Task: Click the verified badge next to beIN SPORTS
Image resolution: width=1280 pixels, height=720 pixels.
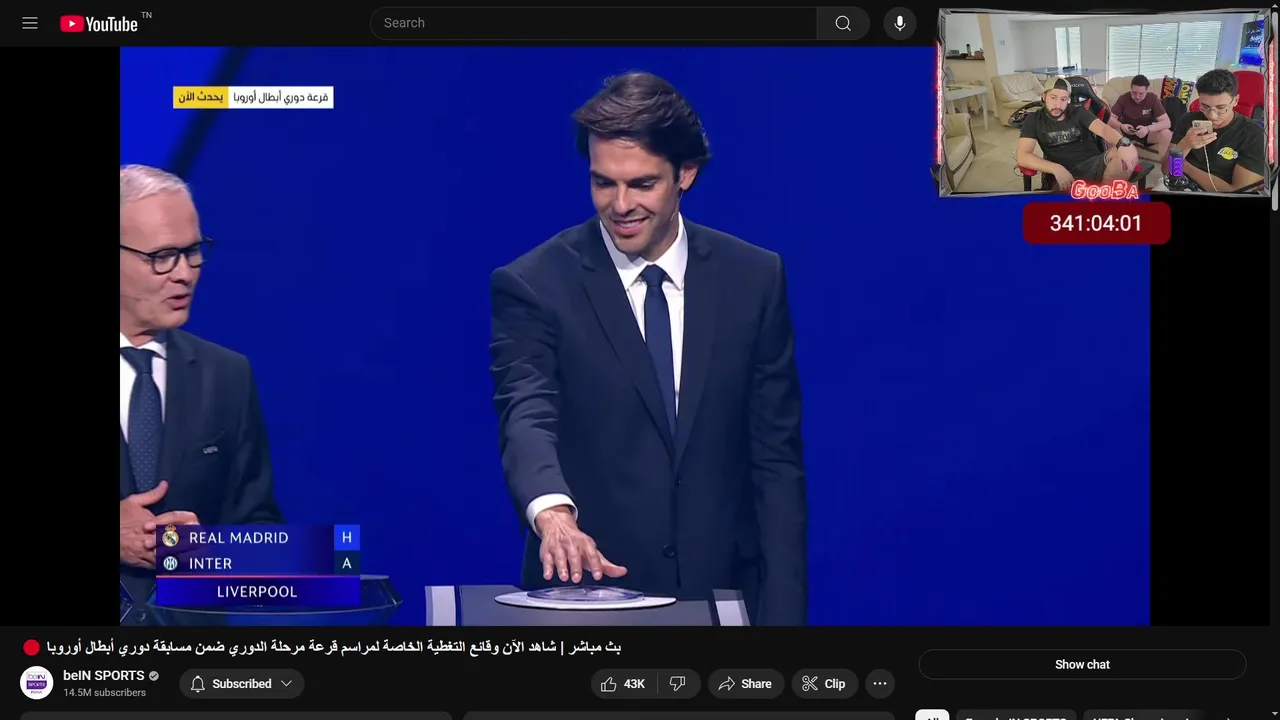Action: pyautogui.click(x=154, y=676)
